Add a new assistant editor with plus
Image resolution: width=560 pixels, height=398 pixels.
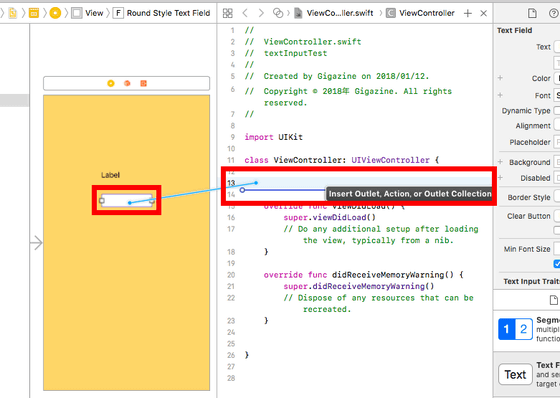point(468,14)
